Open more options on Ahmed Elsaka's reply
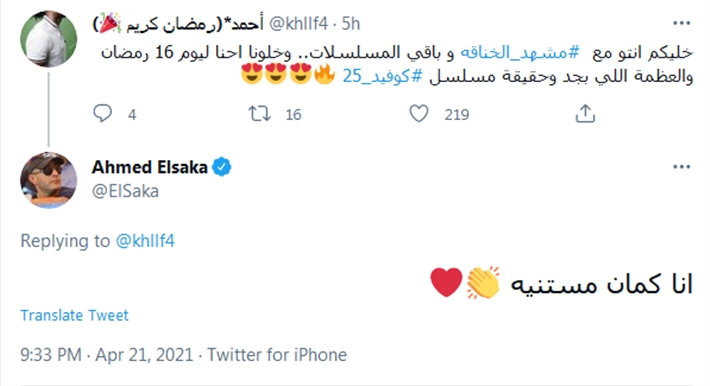This screenshot has width=710, height=386. tap(681, 167)
